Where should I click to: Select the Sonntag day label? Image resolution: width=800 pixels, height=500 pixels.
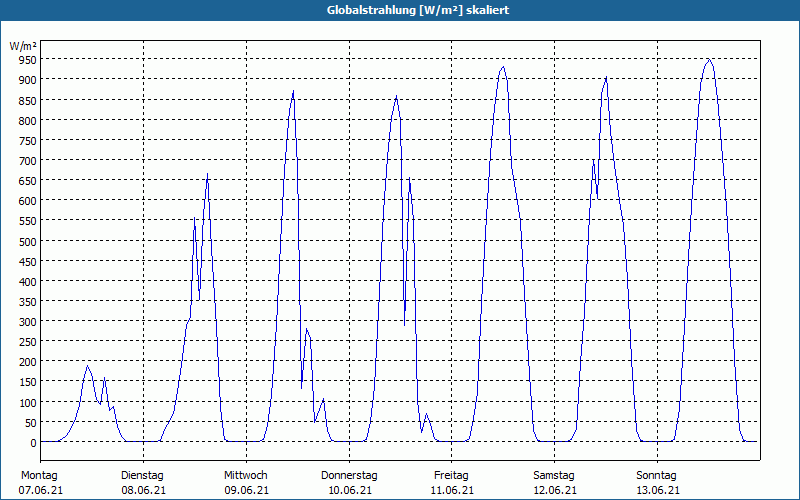(x=656, y=476)
